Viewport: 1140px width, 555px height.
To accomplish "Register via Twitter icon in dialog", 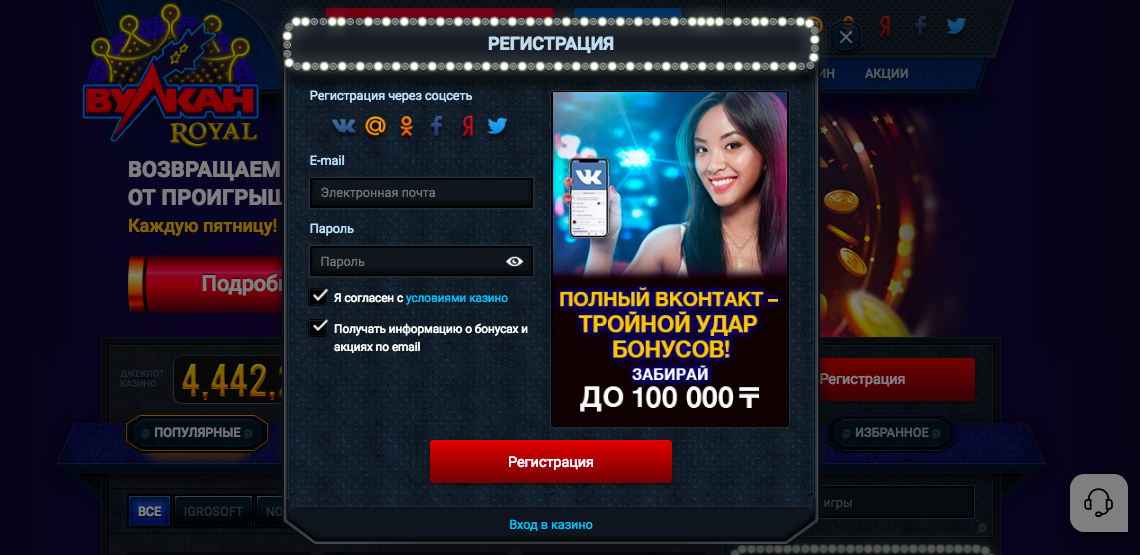I will (x=497, y=126).
